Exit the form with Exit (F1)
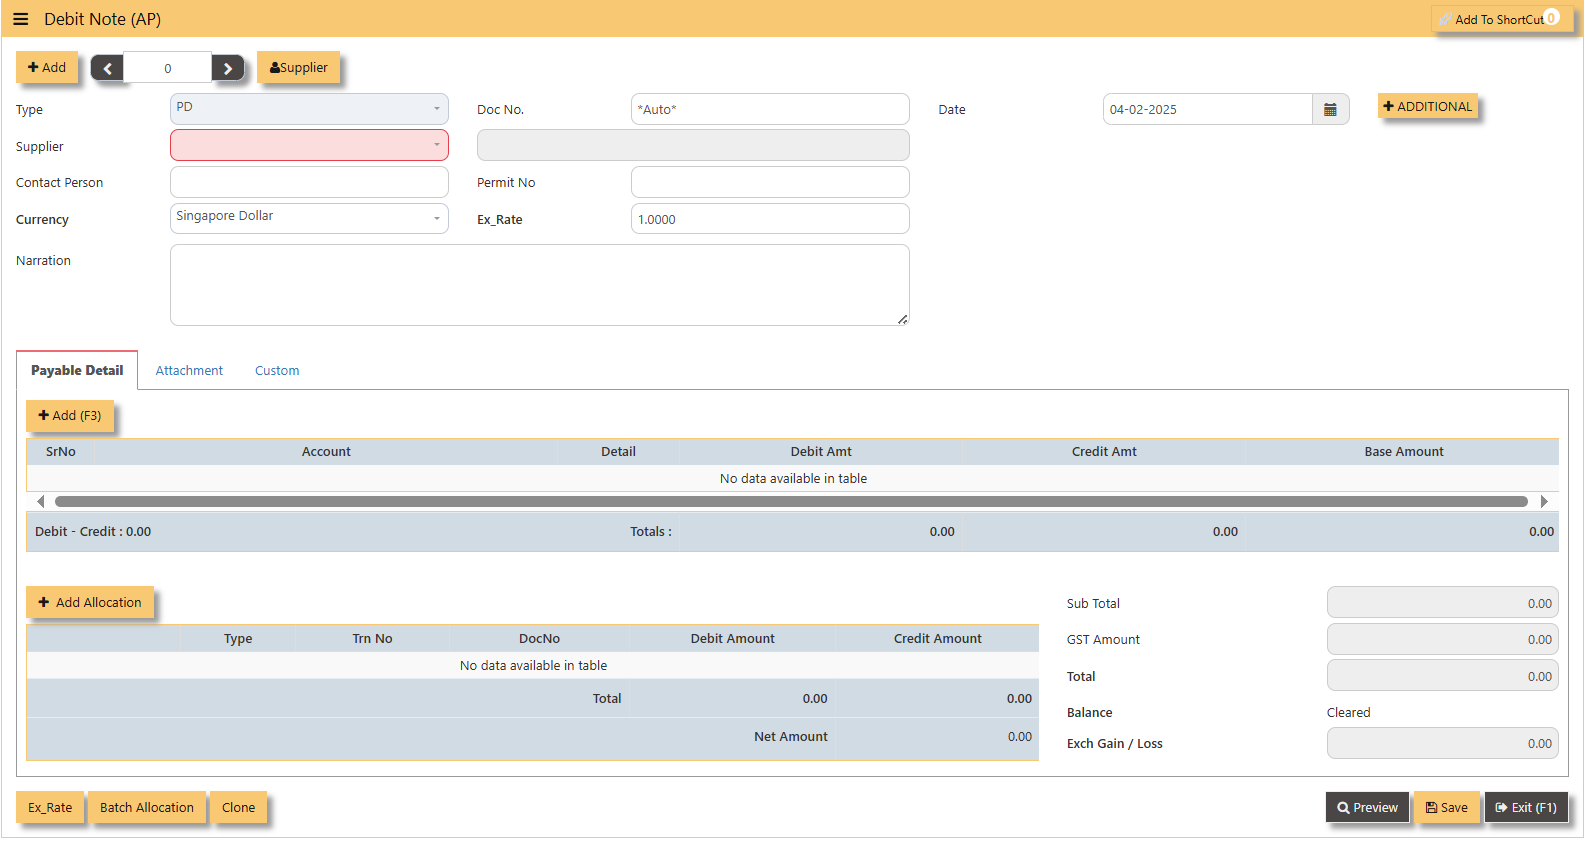The width and height of the screenshot is (1590, 847). 1526,807
